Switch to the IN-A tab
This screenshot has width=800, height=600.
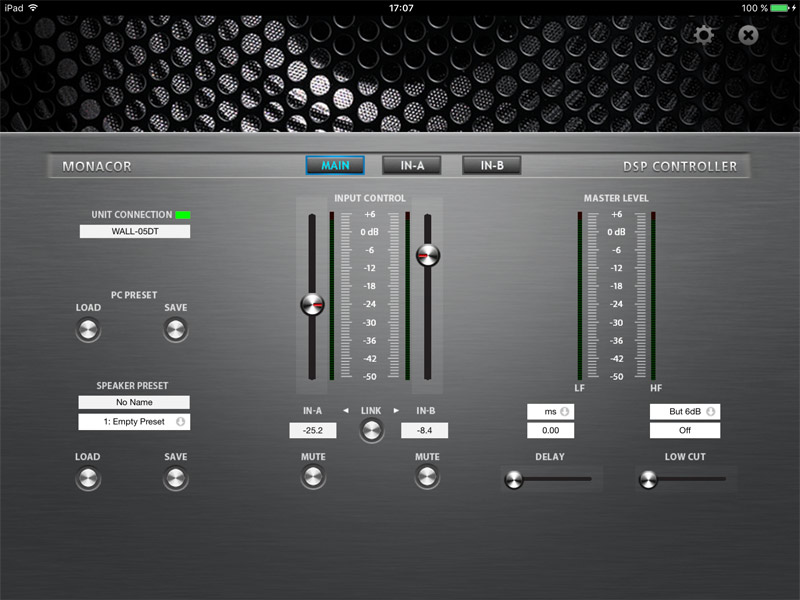[x=413, y=166]
